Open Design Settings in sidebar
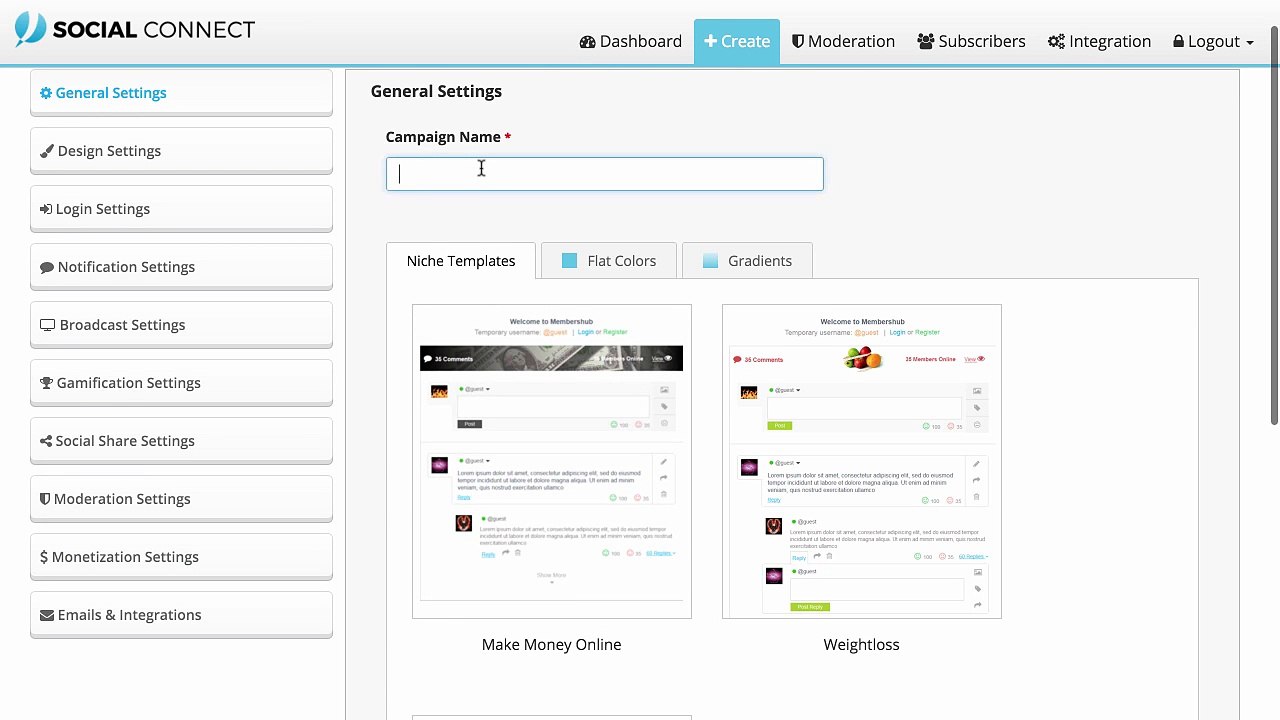1280x720 pixels. click(x=181, y=151)
